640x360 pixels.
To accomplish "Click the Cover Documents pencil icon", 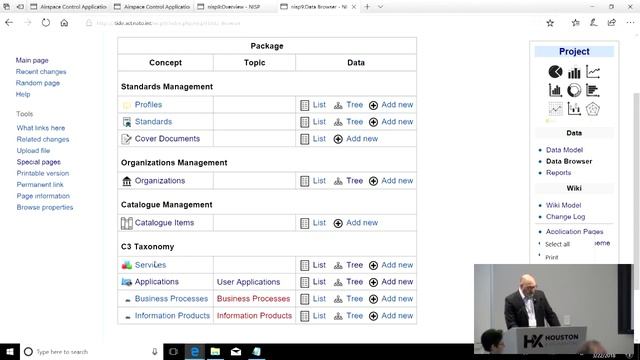I will 127,139.
